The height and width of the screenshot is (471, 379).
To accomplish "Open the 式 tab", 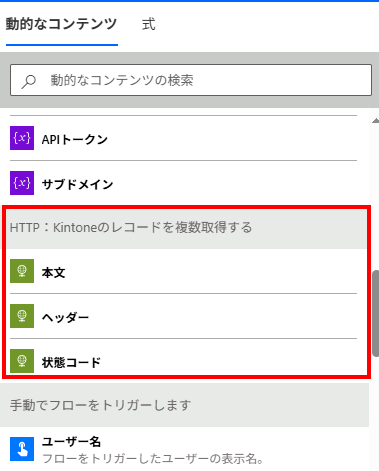I will click(x=149, y=24).
